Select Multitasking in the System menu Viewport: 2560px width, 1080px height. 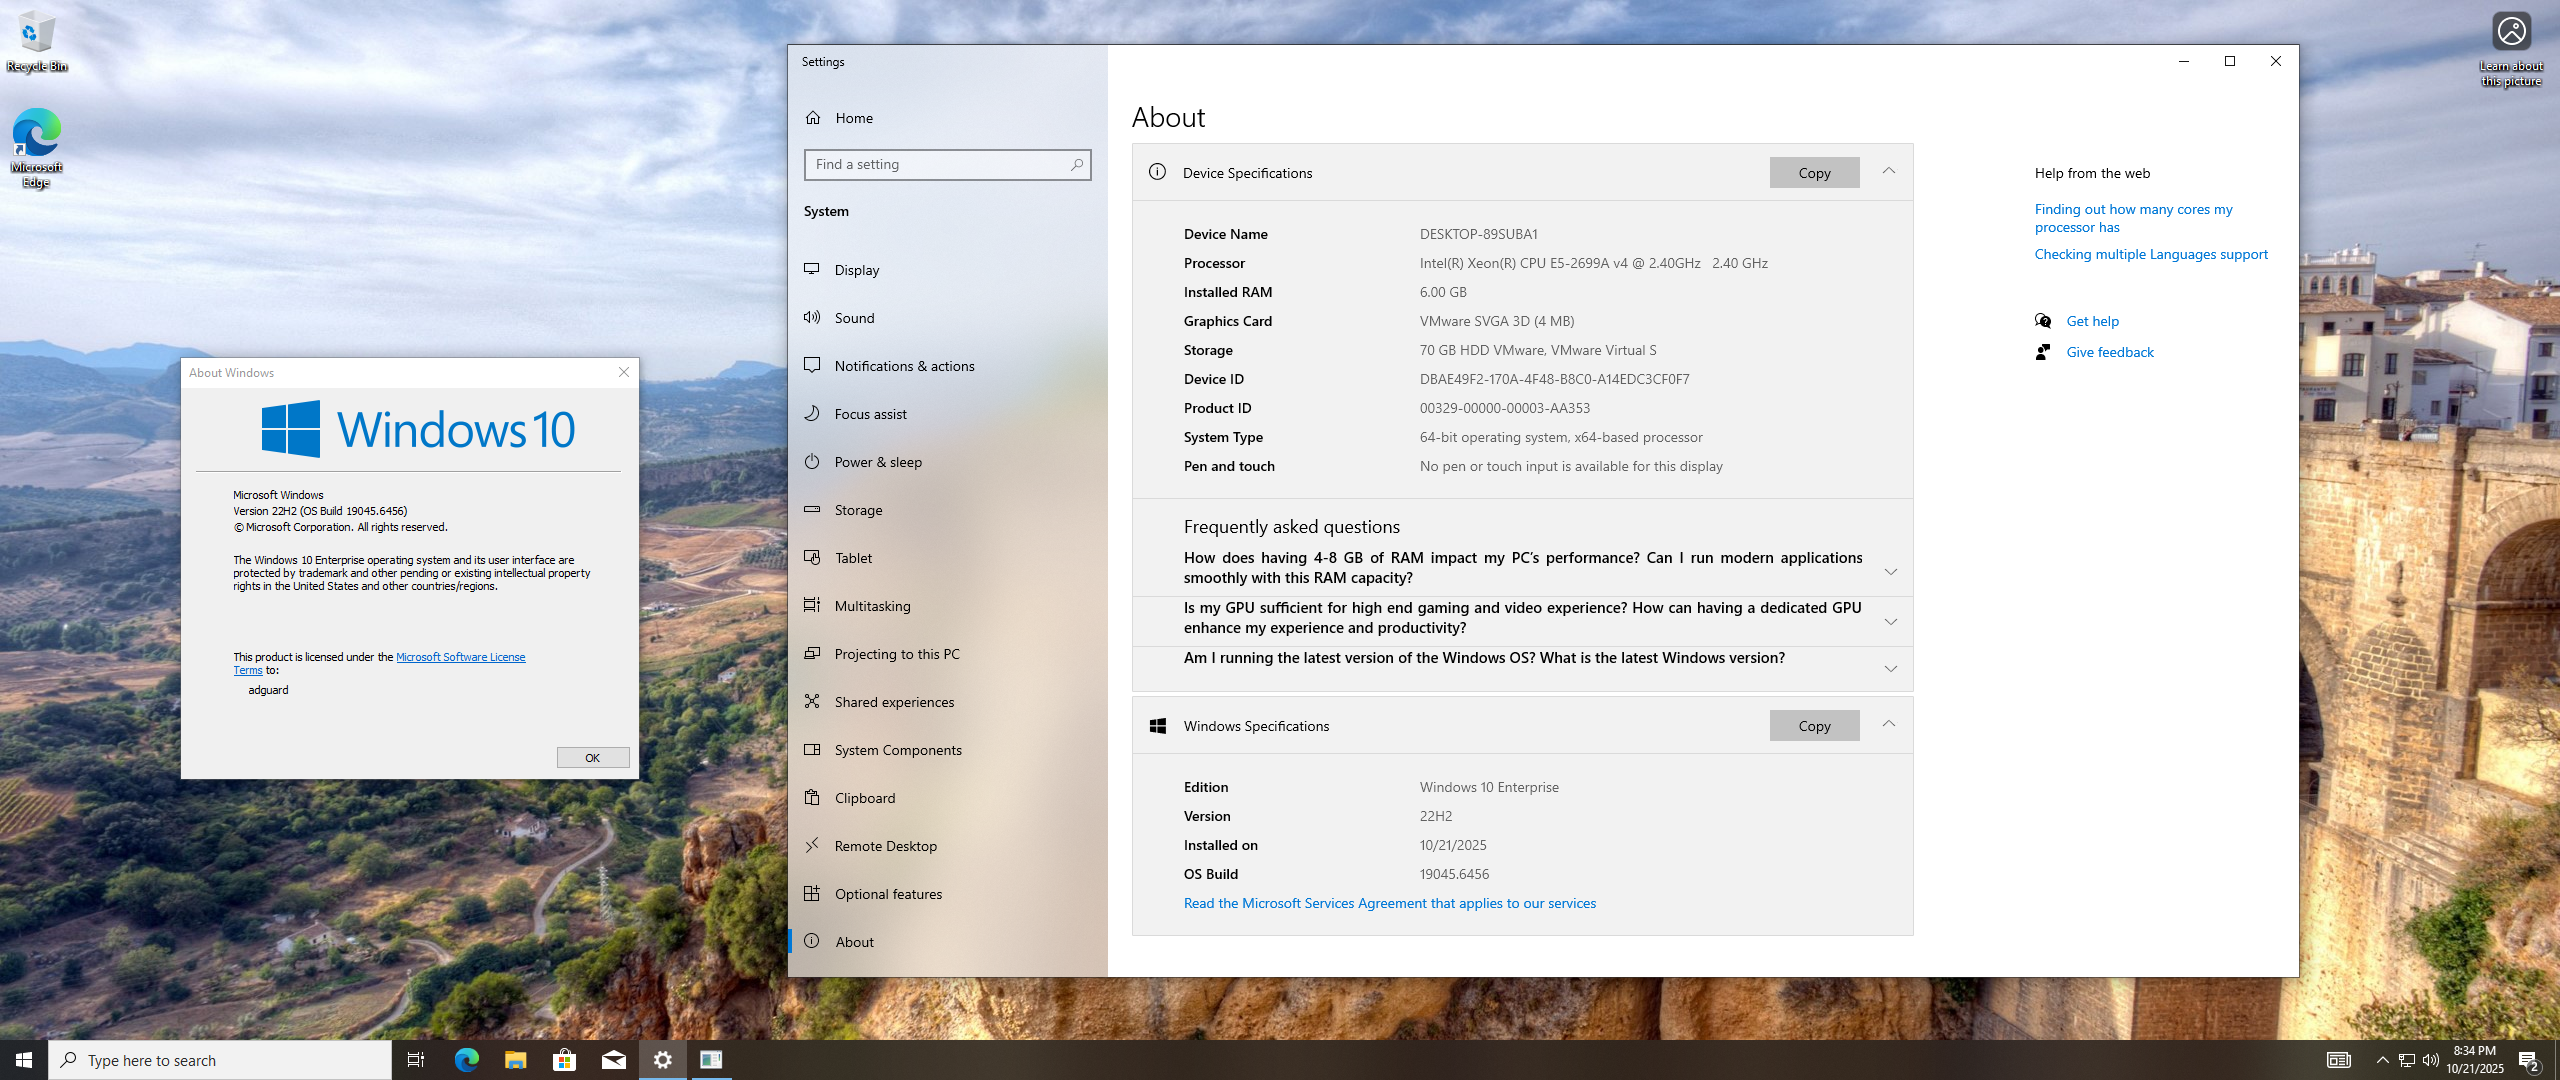(x=872, y=606)
